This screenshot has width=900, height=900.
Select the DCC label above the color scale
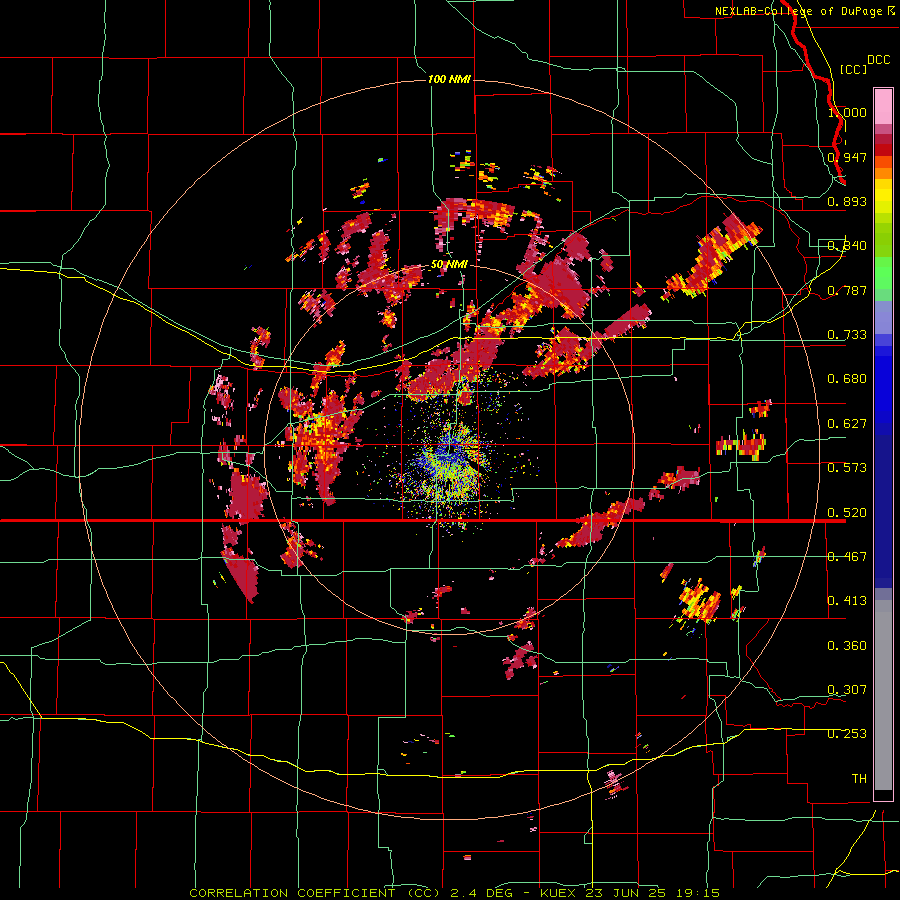point(878,60)
